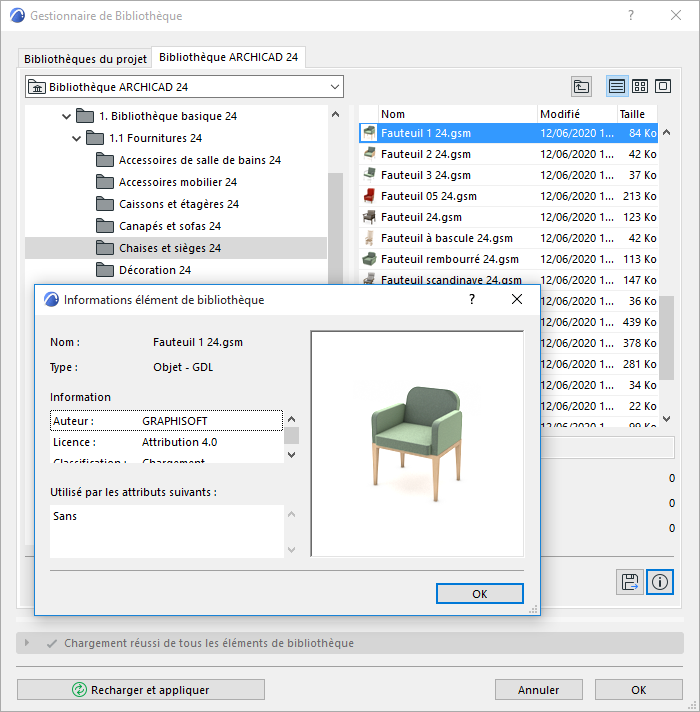This screenshot has height=712, width=700.
Task: Click the 439 Ko size cell
Action: point(639,322)
